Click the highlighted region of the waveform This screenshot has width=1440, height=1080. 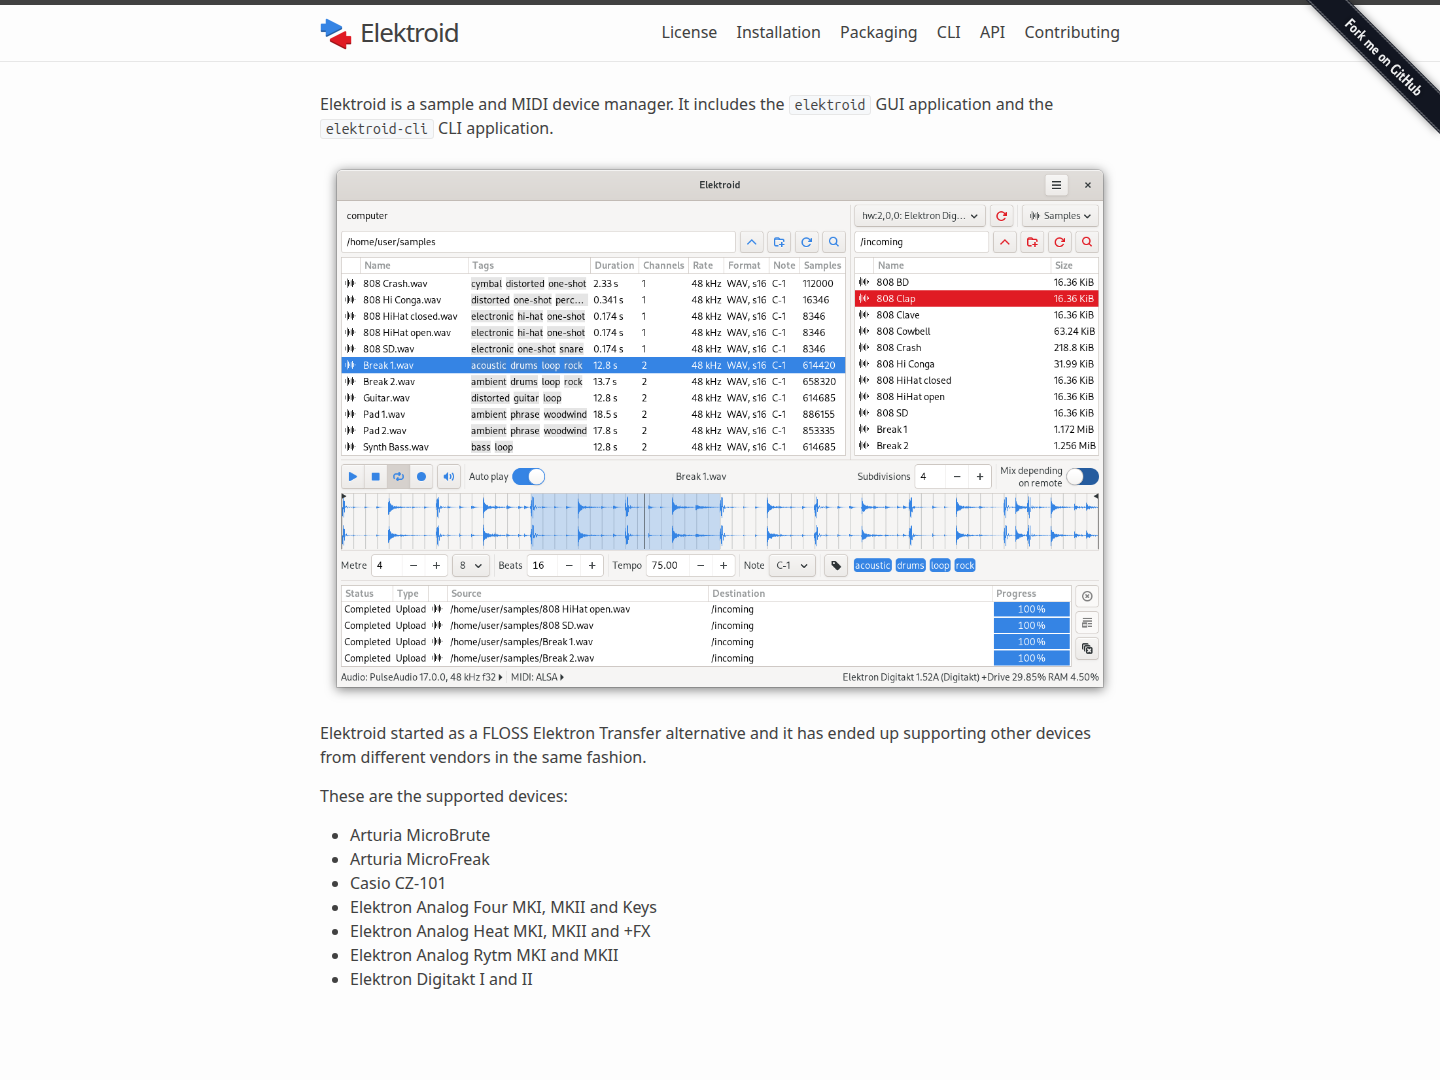626,521
